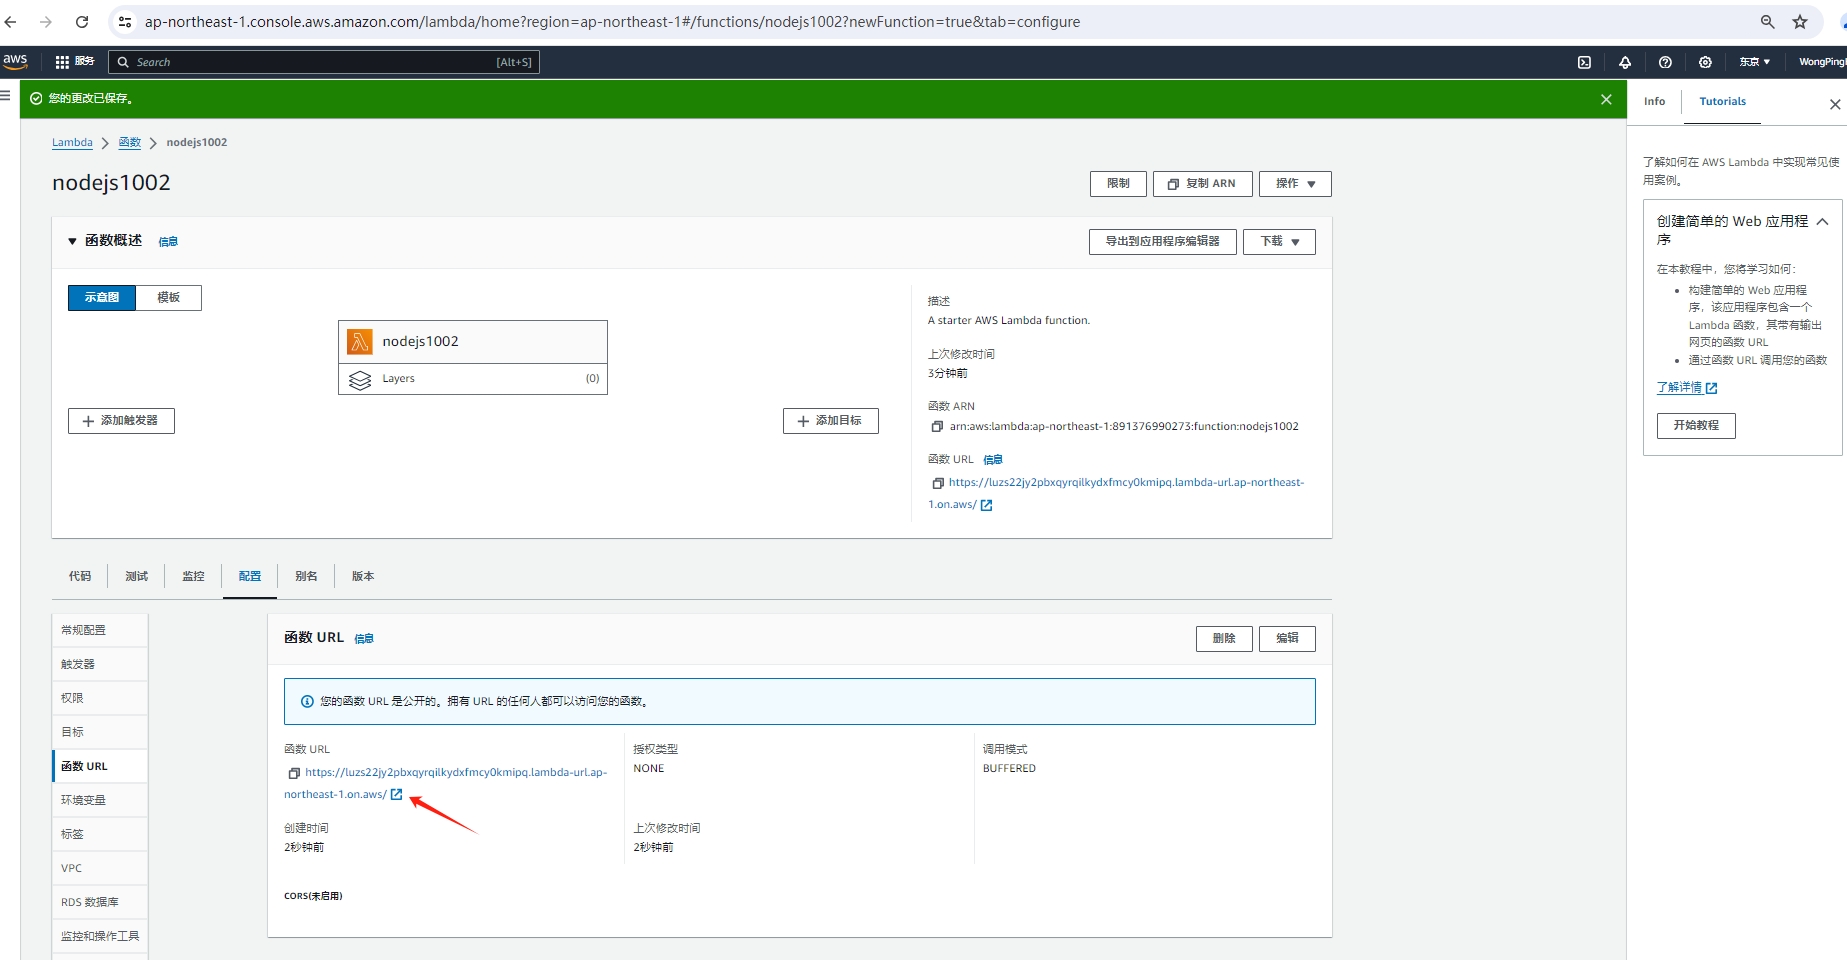Copy the function ARN with copy icon

click(937, 427)
